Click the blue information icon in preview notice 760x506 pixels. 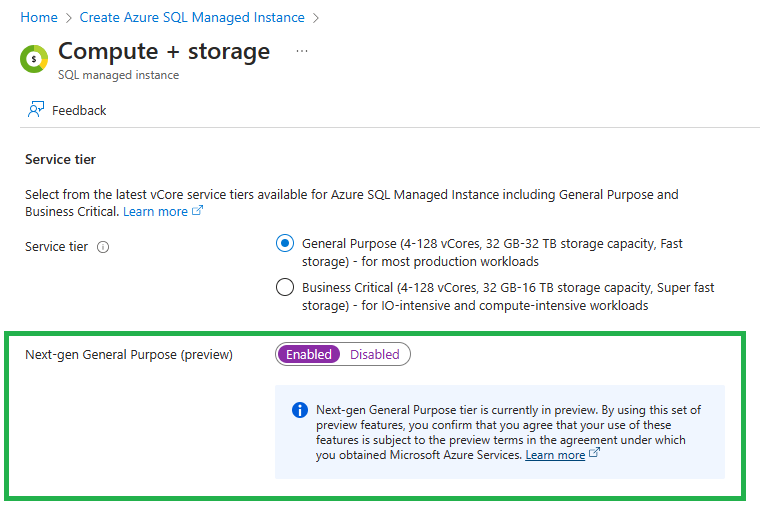coord(299,410)
